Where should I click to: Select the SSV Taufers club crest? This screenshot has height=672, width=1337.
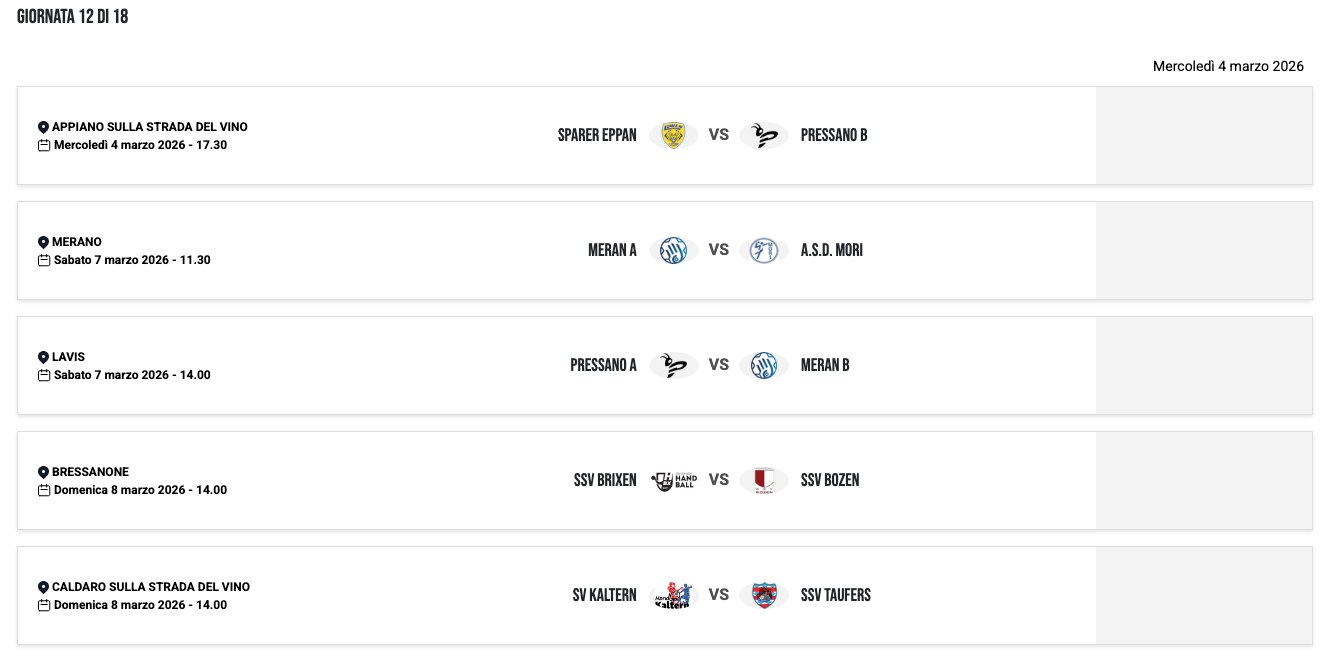(764, 595)
